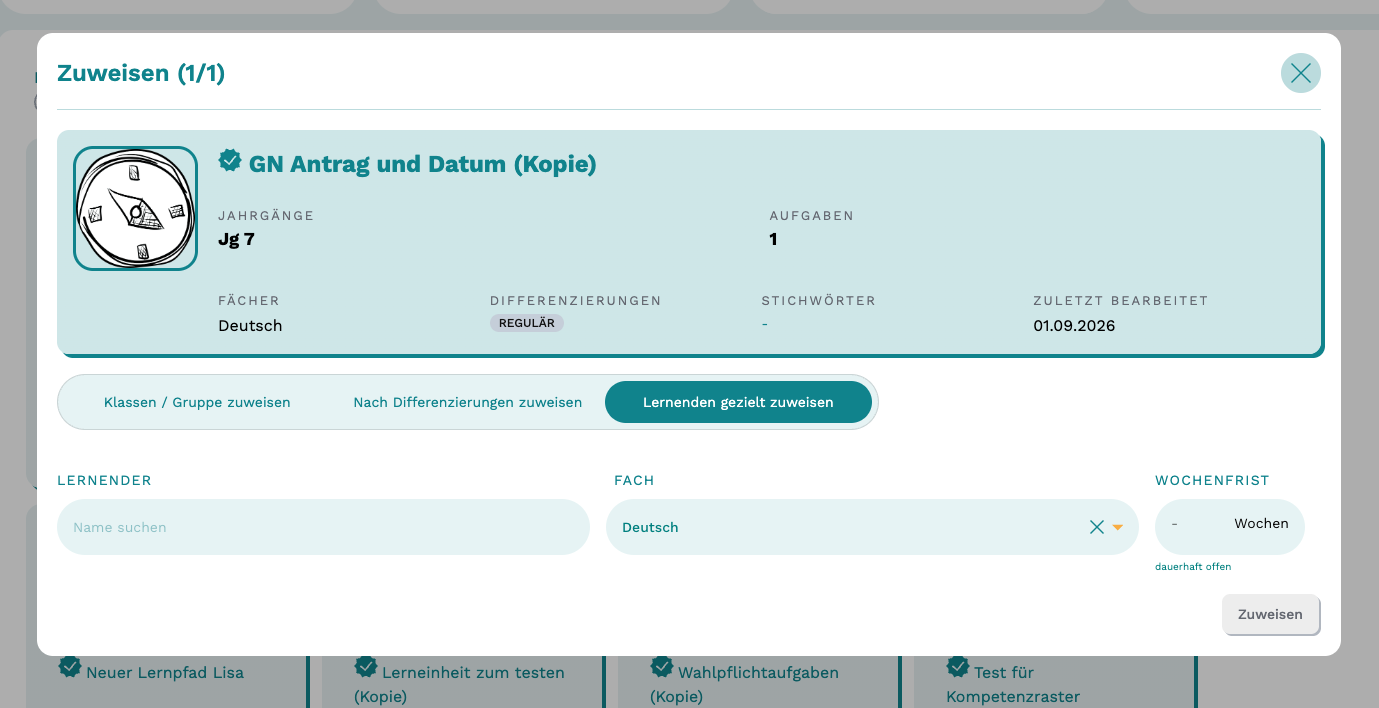Screen dimensions: 1379x708
Task: Switch to Klassen / Gruppe zuweisen tab
Action: 197,402
